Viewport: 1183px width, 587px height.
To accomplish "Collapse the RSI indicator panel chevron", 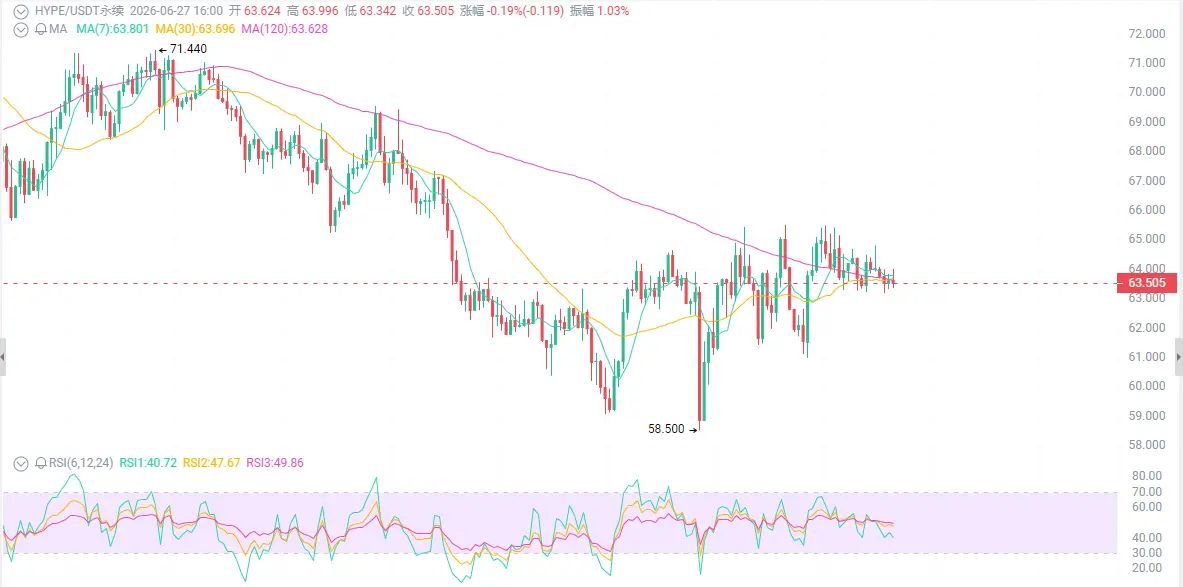I will pos(21,463).
